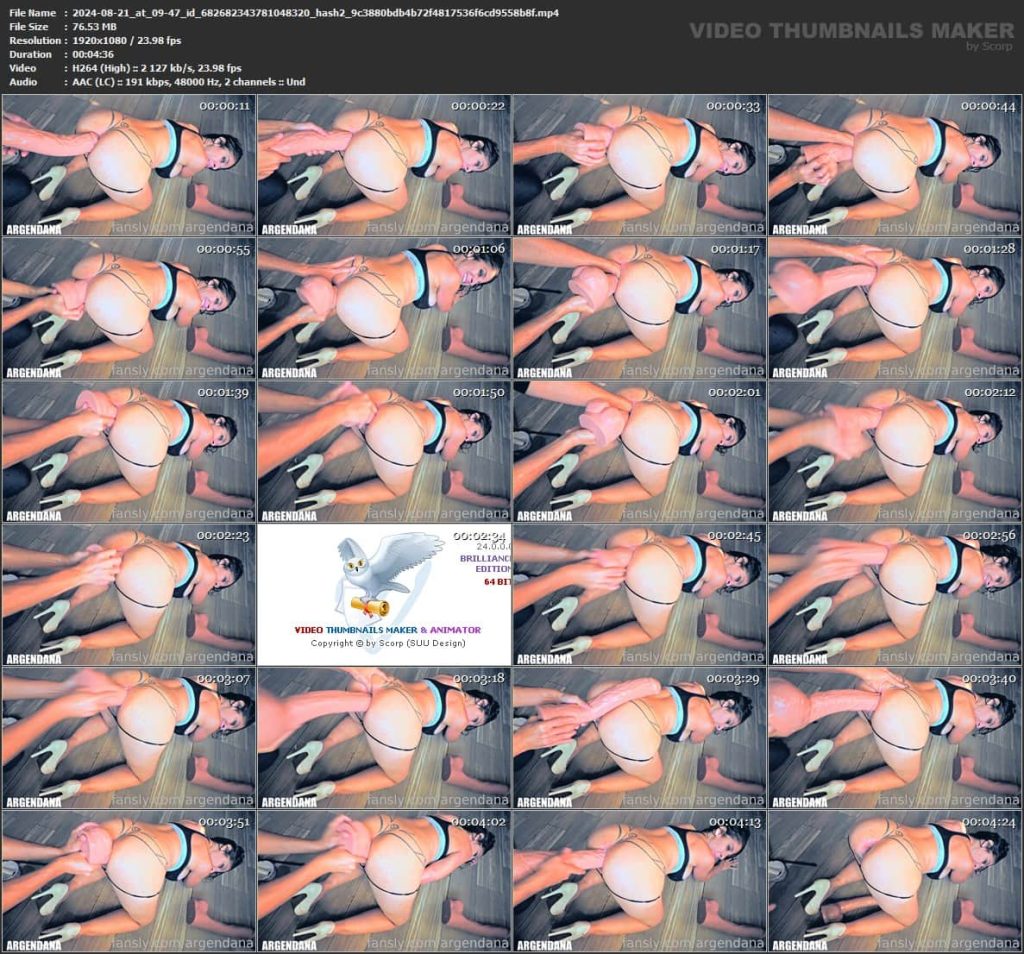Click the frame marked 00:03:29

[639, 737]
